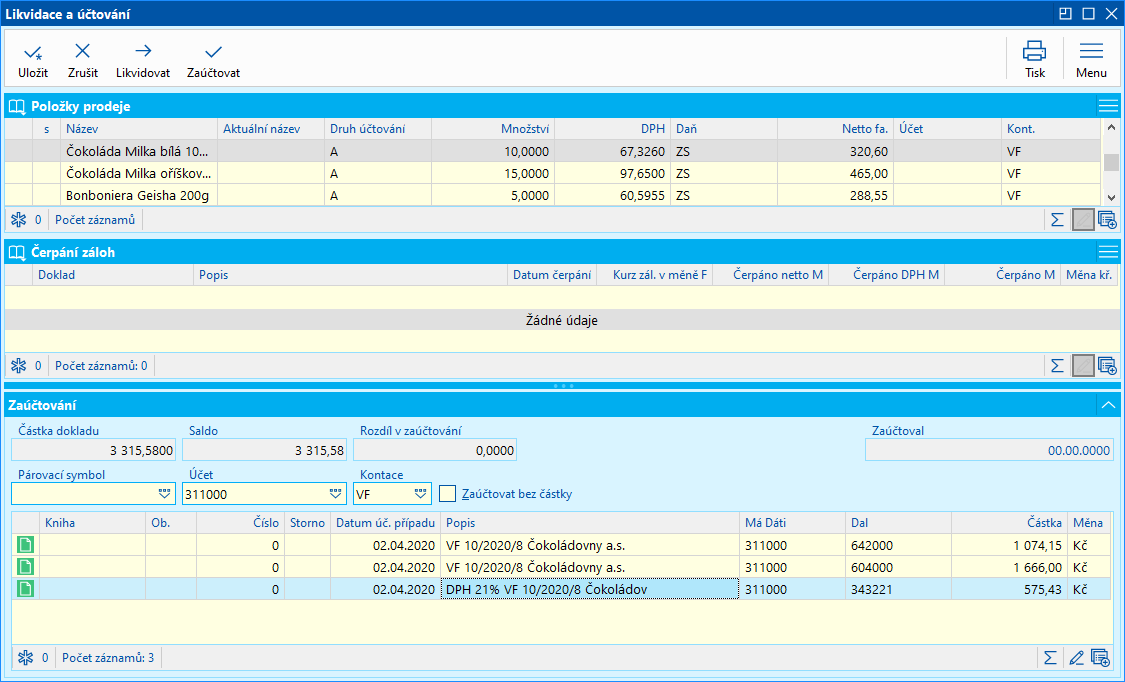Select Dal cell 604000
Image resolution: width=1125 pixels, height=682 pixels.
[x=898, y=567]
